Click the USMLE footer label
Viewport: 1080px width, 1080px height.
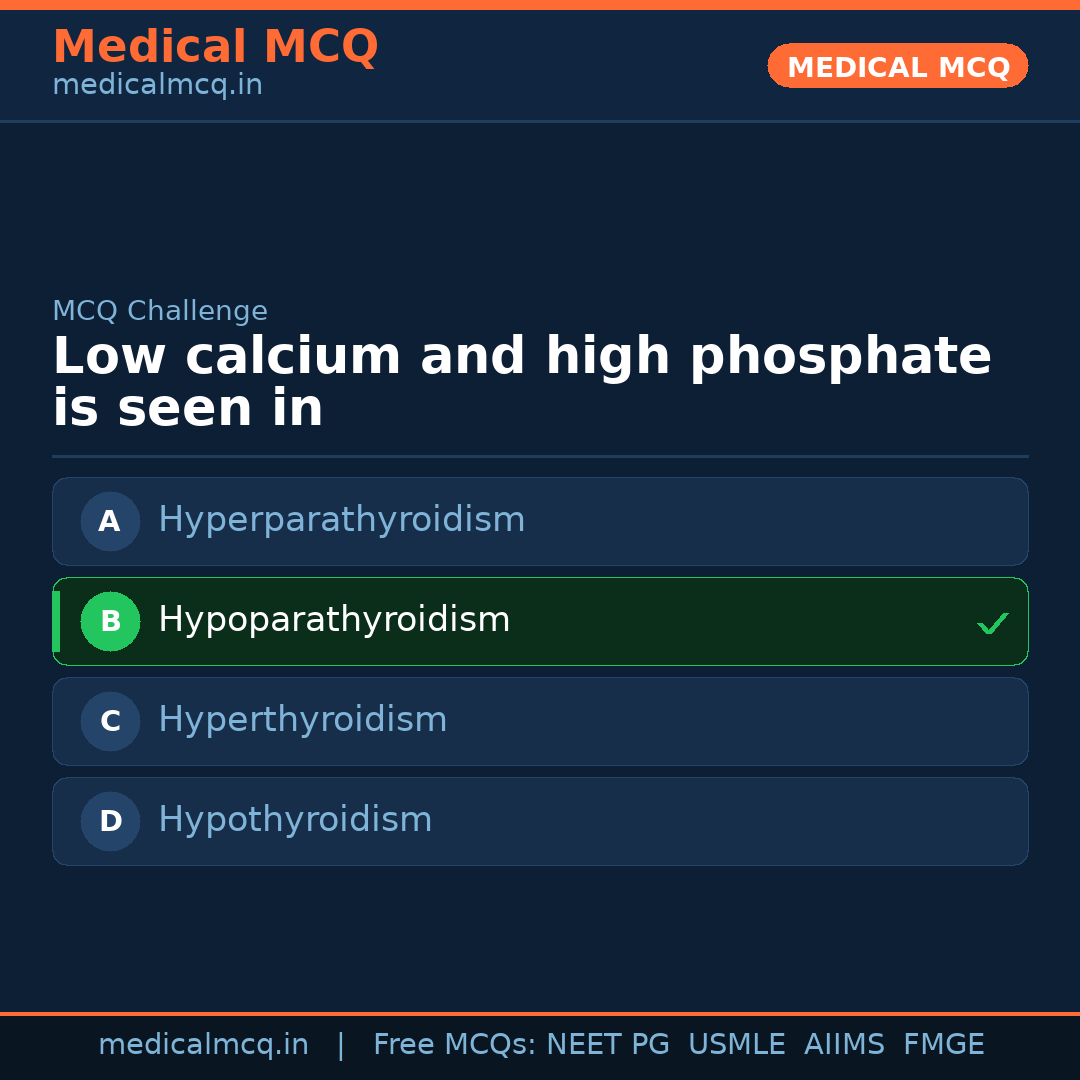coord(736,1045)
